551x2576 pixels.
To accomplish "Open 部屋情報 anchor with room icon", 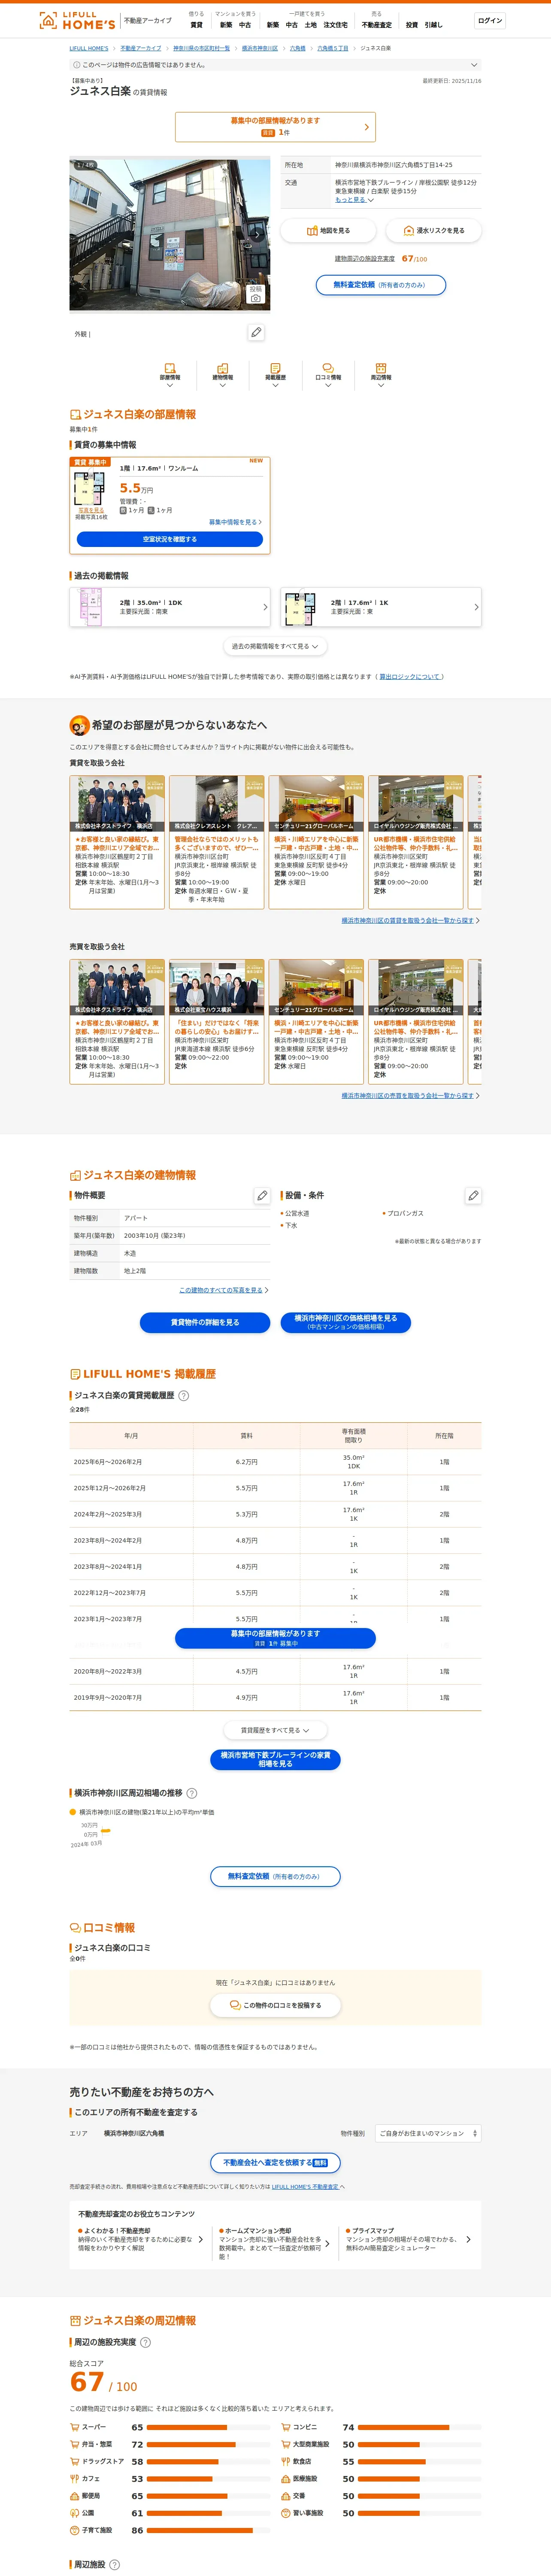I will click(x=170, y=375).
